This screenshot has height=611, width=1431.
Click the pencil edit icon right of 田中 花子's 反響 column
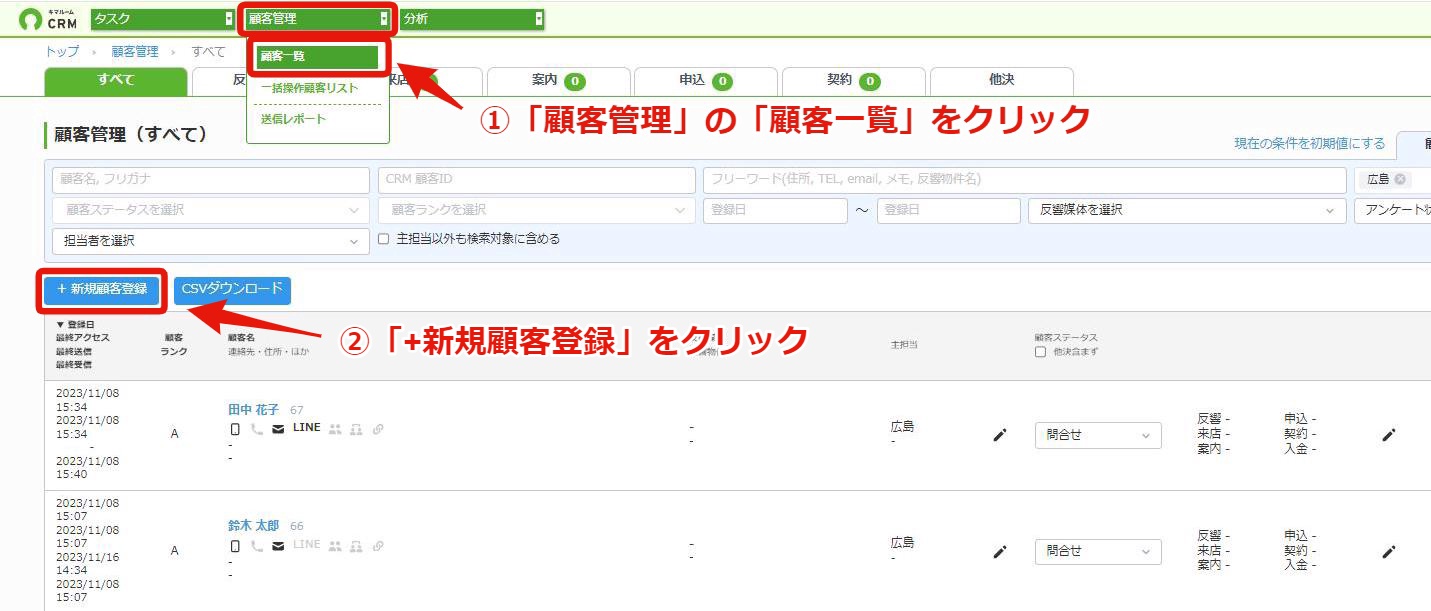1388,435
